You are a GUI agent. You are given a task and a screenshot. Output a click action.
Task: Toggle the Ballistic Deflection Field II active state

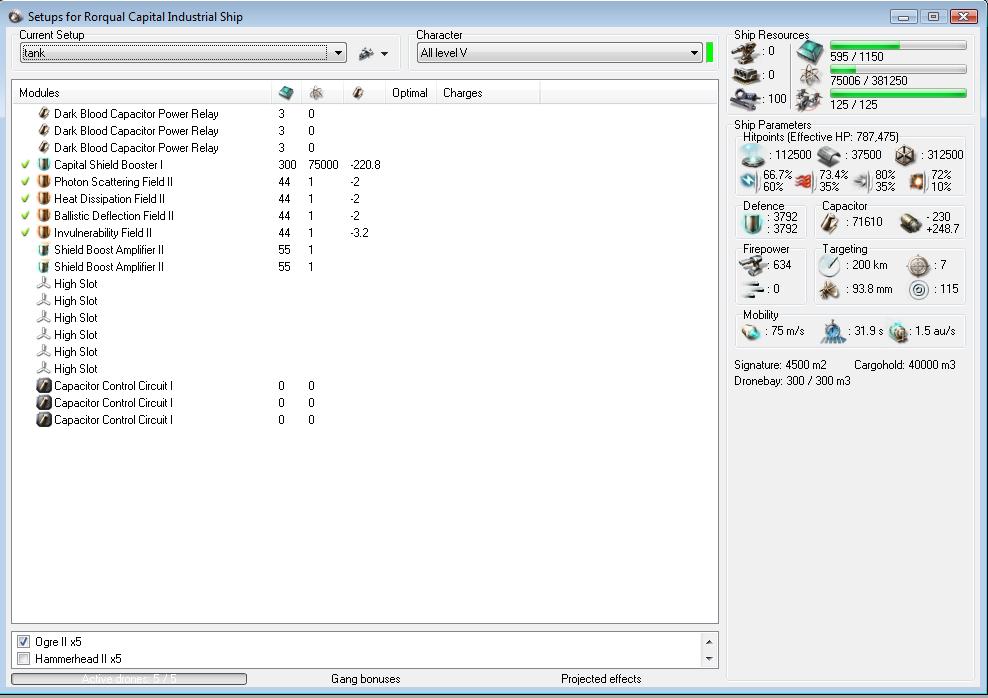click(25, 215)
